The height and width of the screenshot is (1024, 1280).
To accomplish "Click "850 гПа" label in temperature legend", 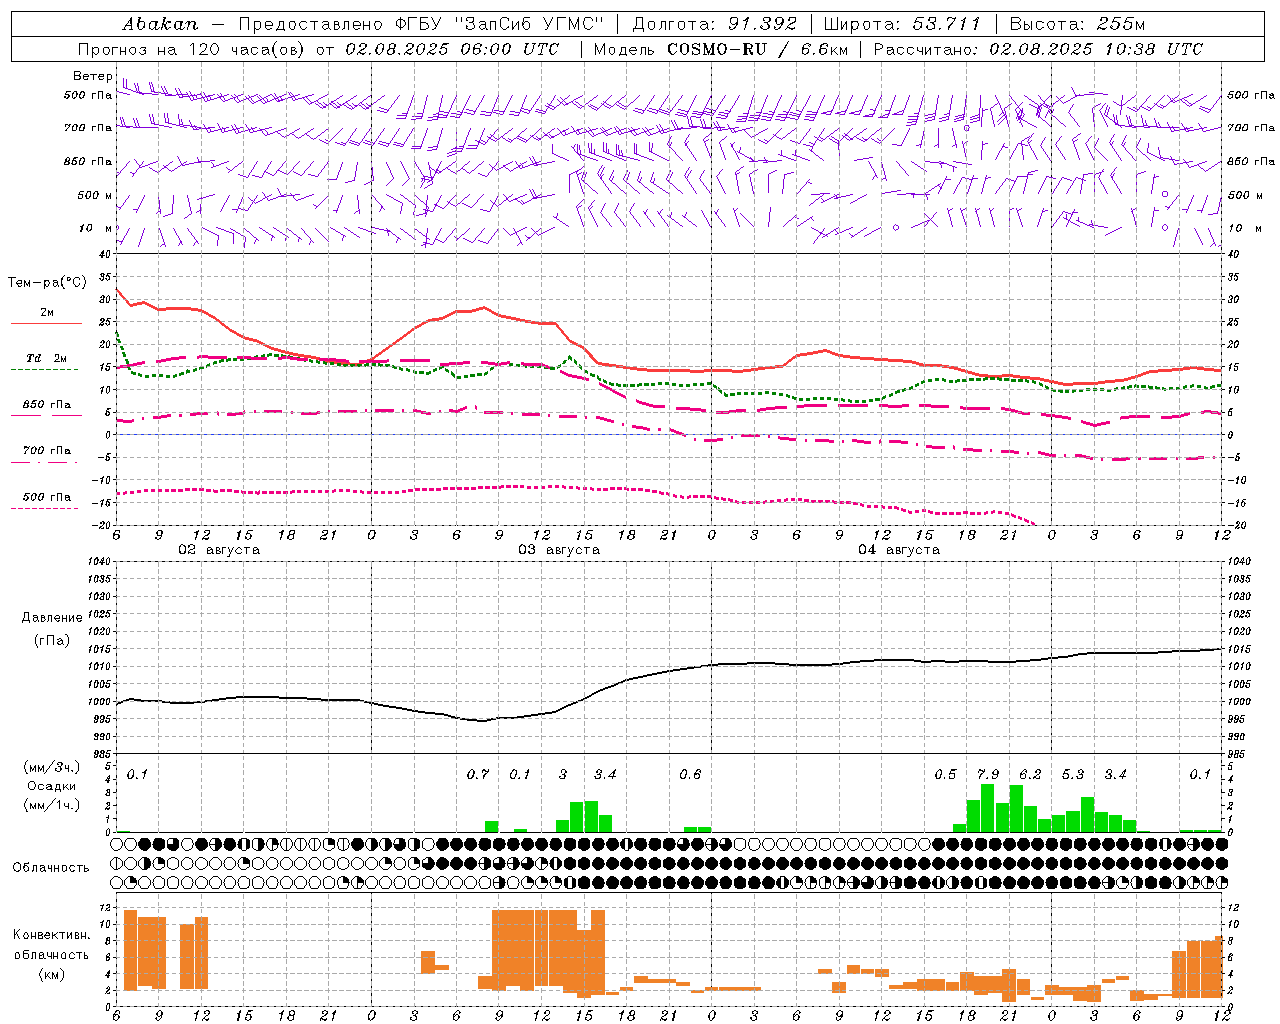I will tap(46, 405).
